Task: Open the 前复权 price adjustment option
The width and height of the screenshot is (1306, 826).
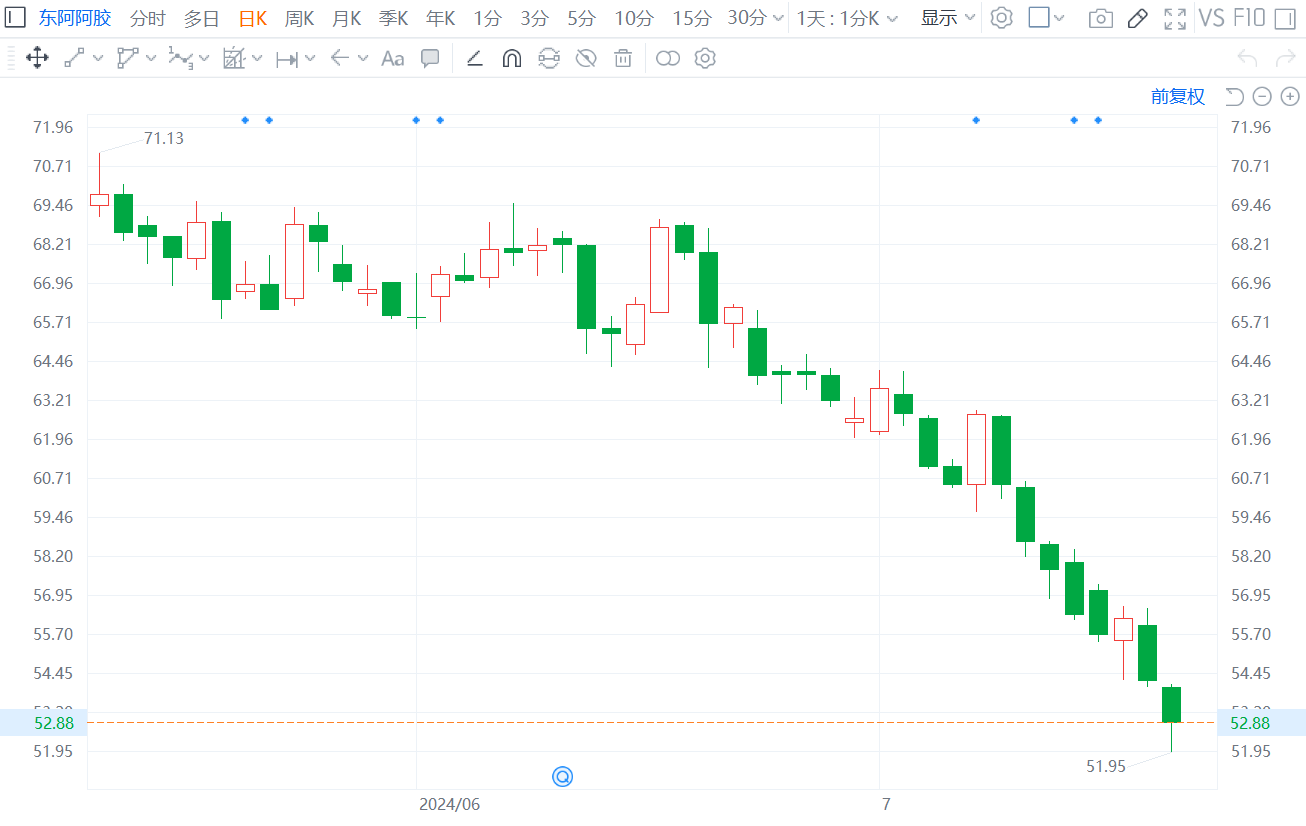Action: 1178,96
